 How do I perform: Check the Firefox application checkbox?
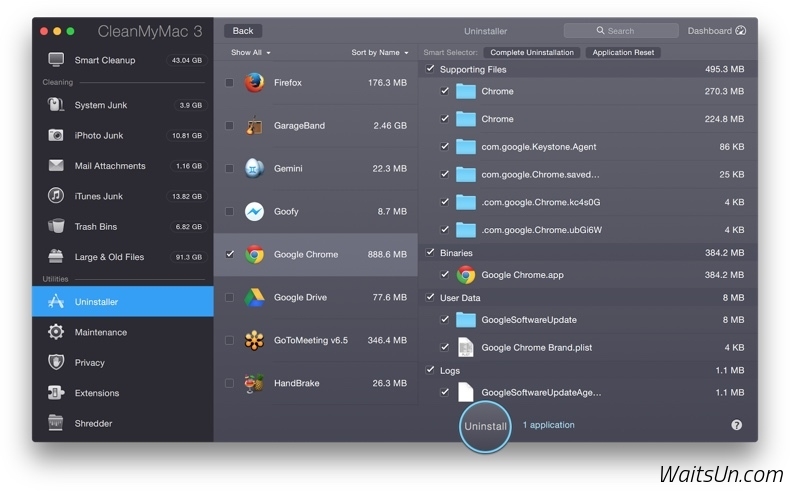229,83
